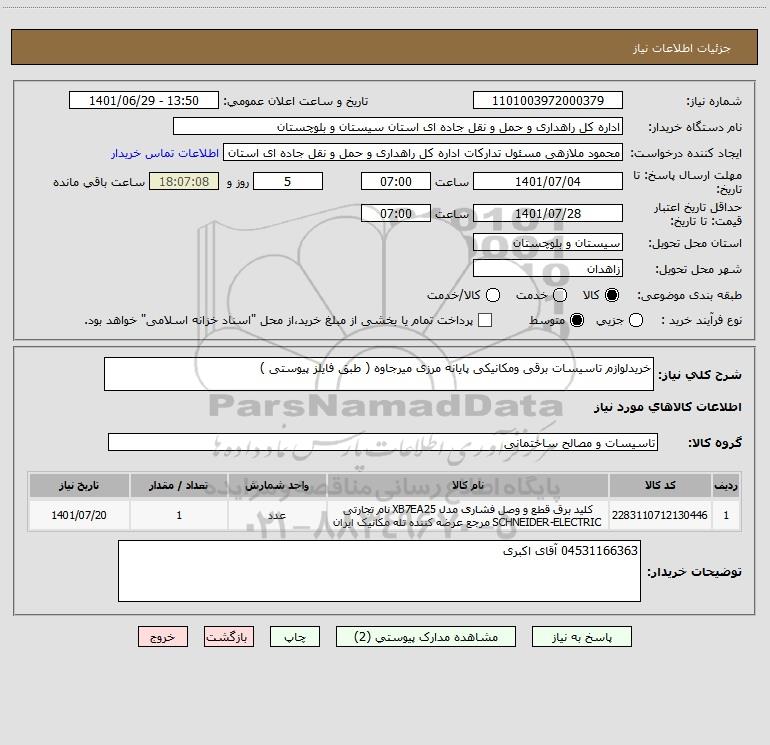This screenshot has height=745, width=770.
Task: Click the general need description text box
Action: click(379, 374)
